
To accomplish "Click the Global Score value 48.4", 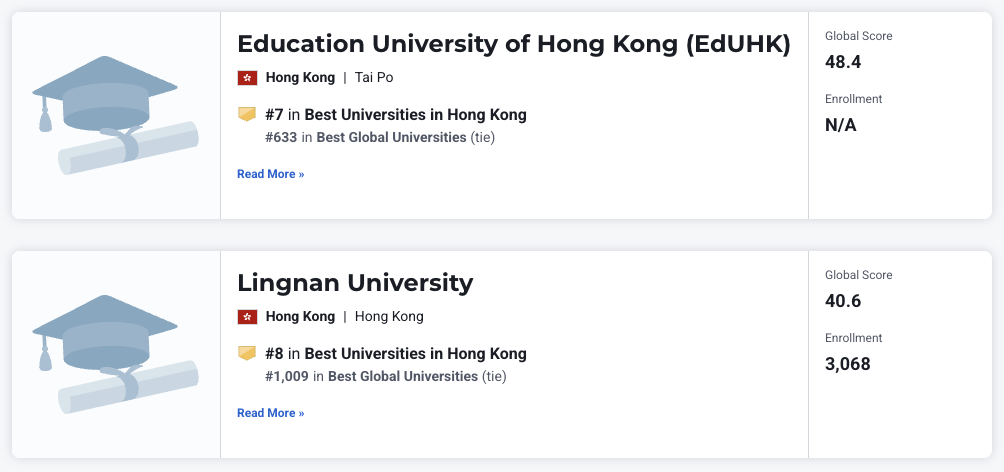I will coord(843,62).
